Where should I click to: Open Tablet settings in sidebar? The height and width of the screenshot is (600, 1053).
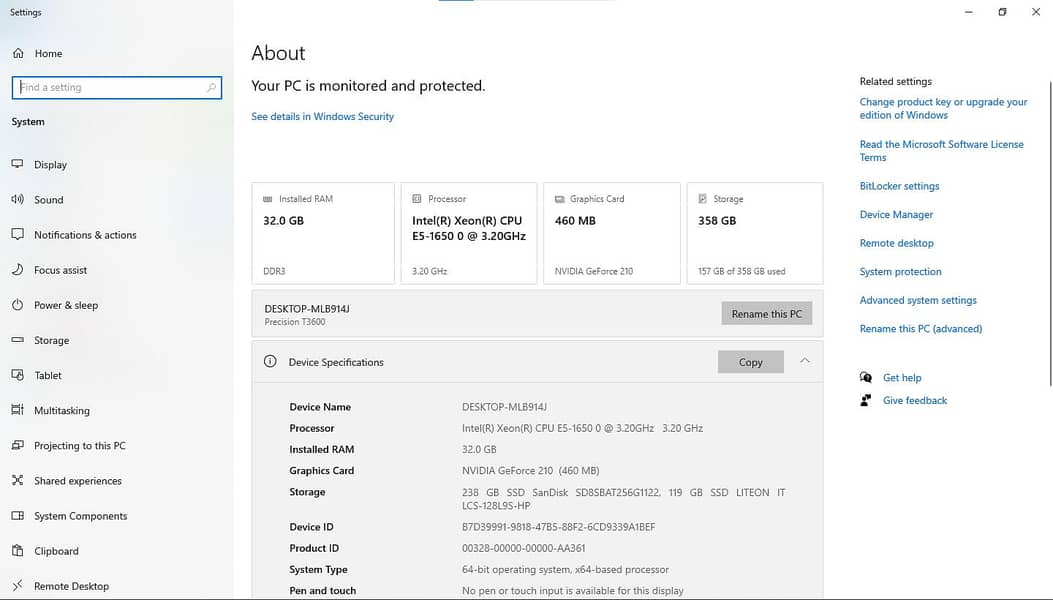pyautogui.click(x=117, y=376)
